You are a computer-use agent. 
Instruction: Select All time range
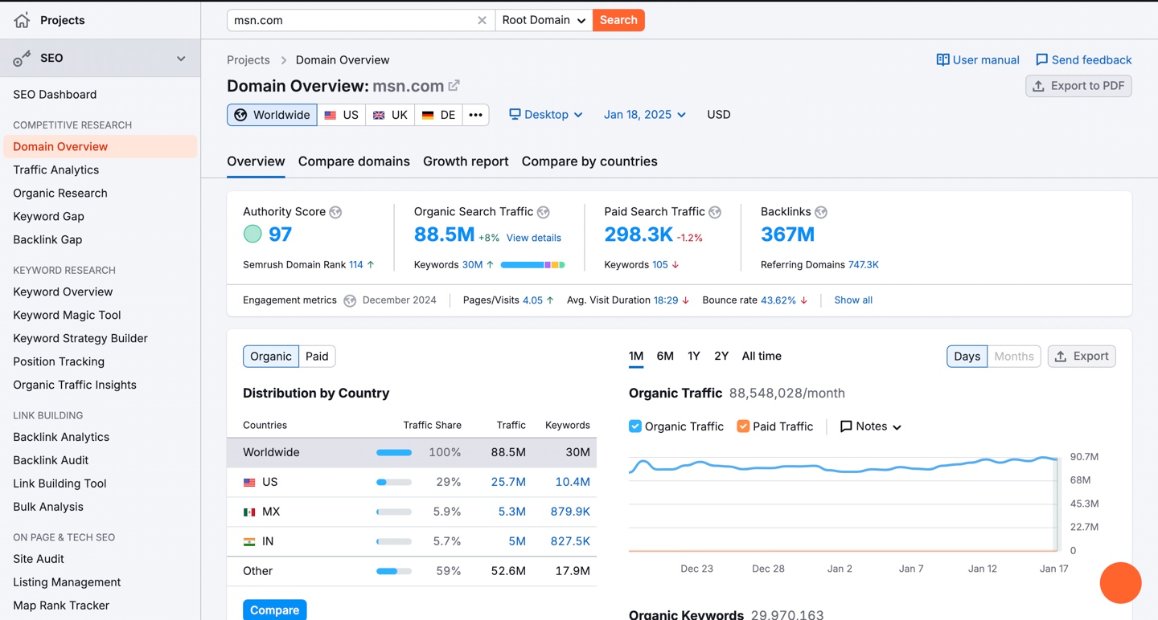tap(761, 356)
